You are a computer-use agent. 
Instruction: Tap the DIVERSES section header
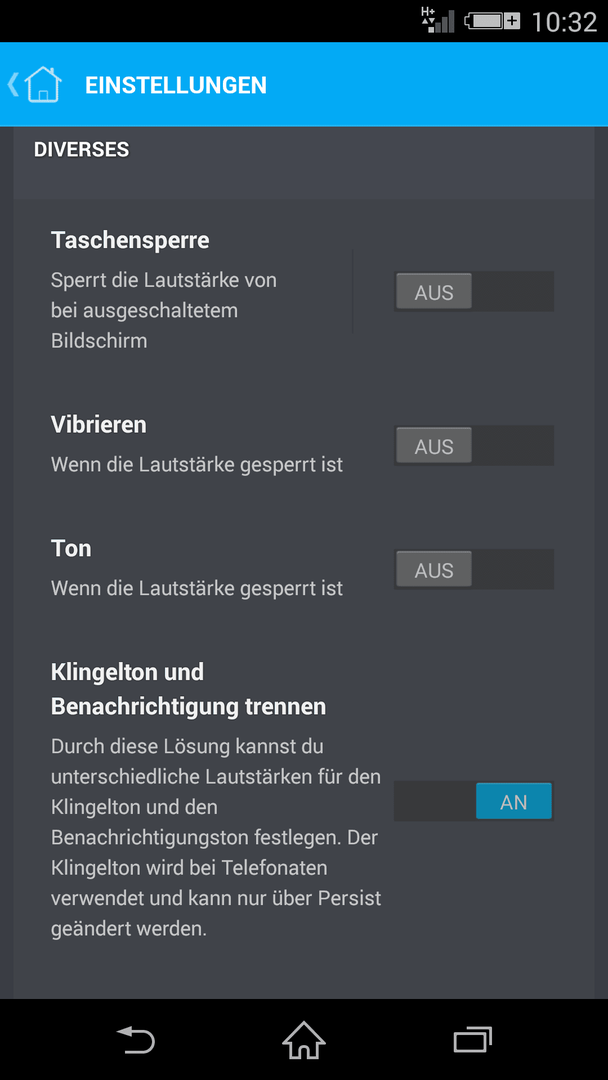pyautogui.click(x=81, y=149)
